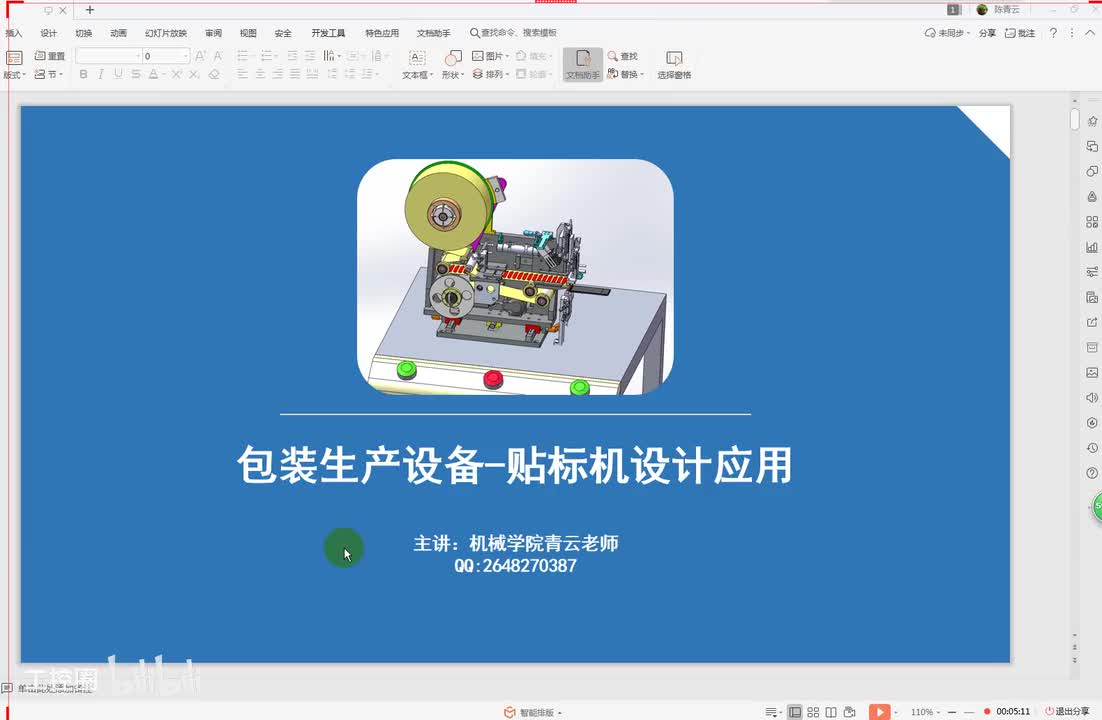Open the 110% zoom level dropdown
Image resolution: width=1102 pixels, height=720 pixels.
[925, 712]
